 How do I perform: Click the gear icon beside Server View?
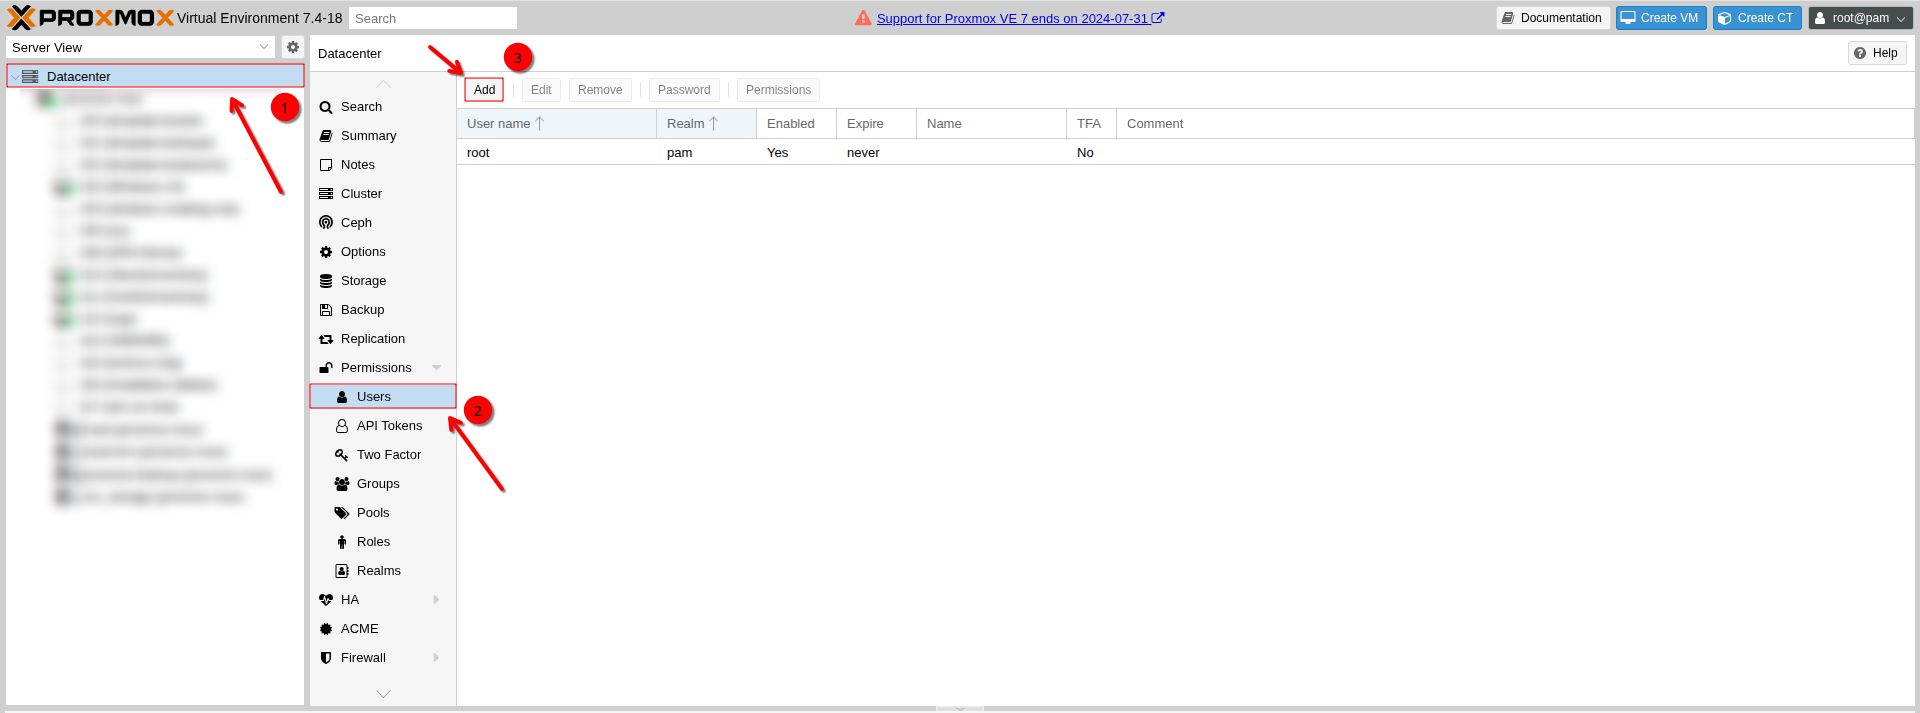click(293, 47)
